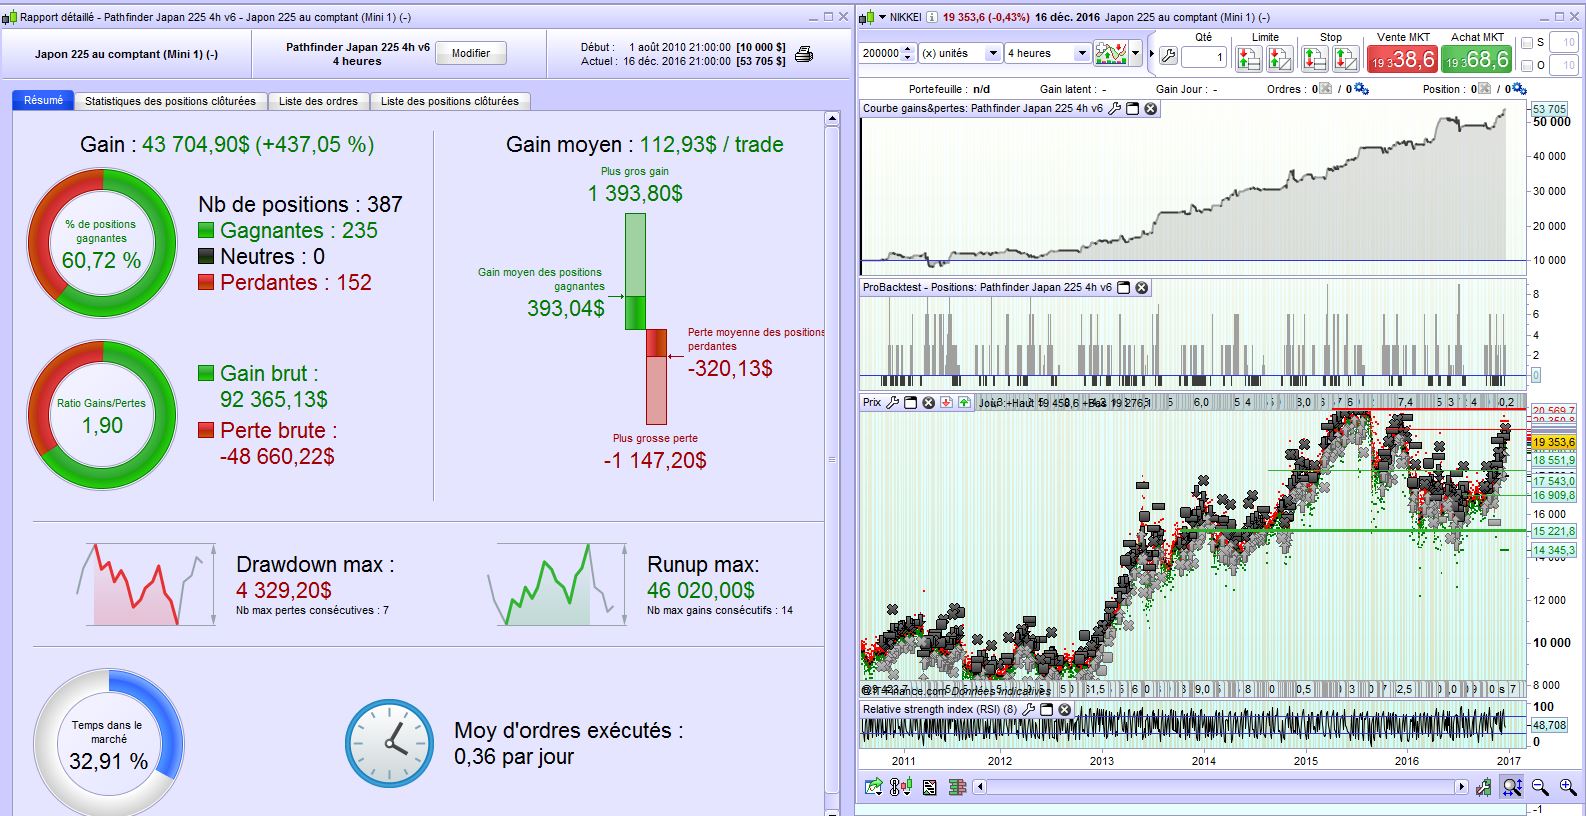Click the units value field showing 200000
Viewport: 1586px width, 816px height.
tap(880, 53)
